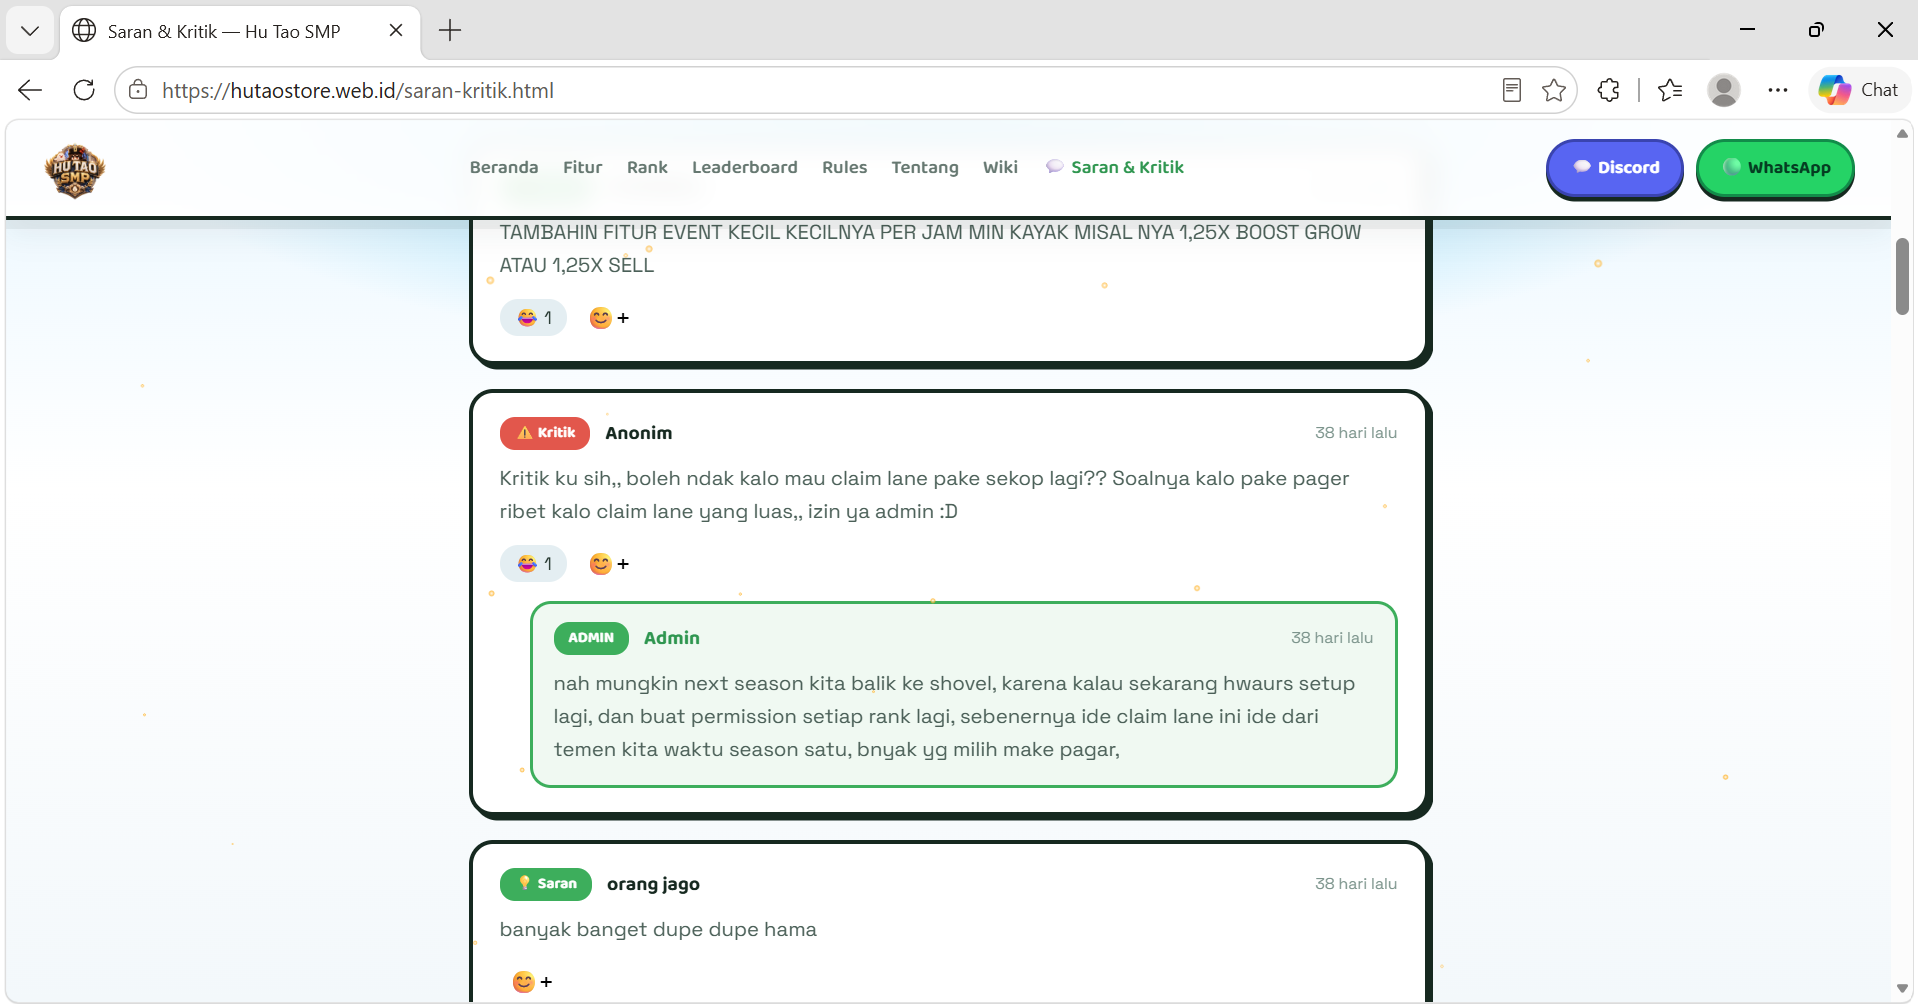Click the username "orang jago"

pyautogui.click(x=653, y=884)
